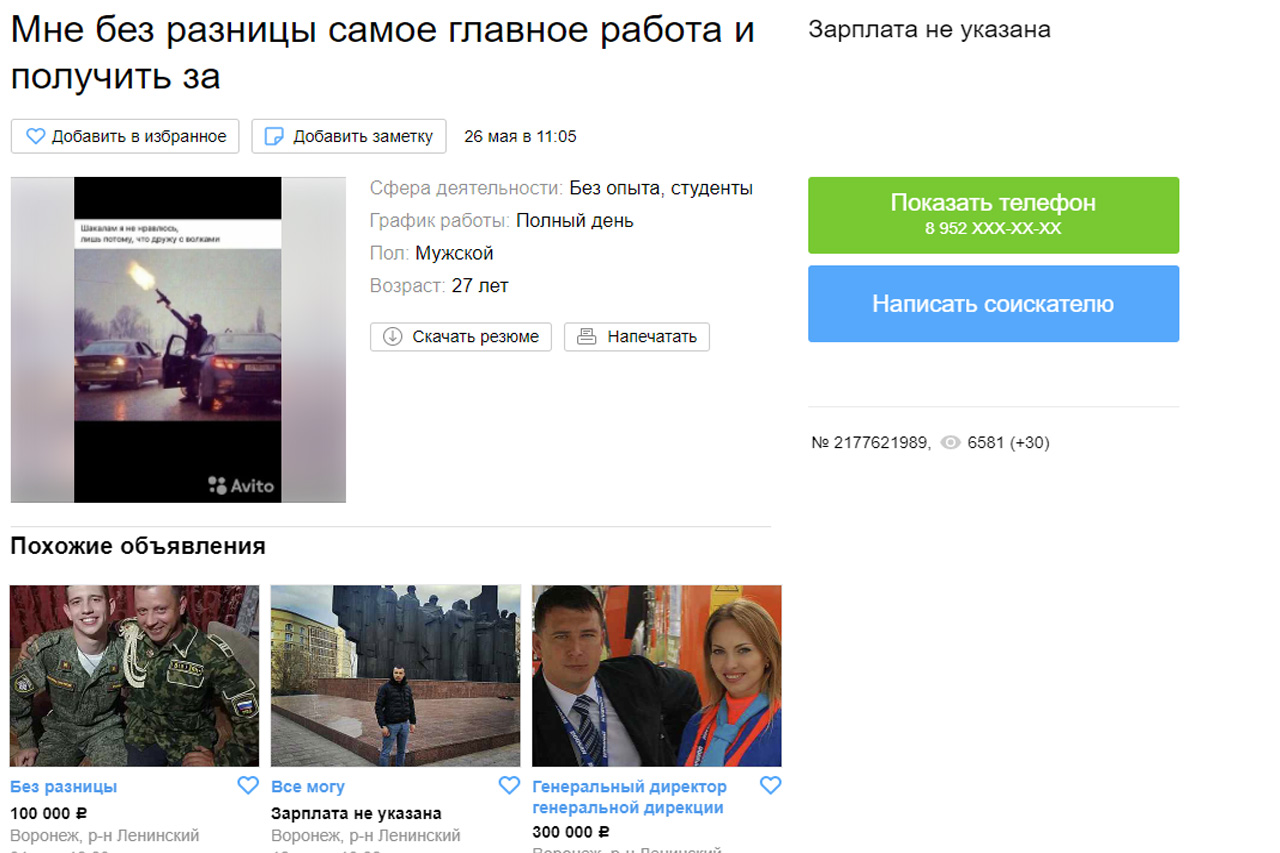Click the views eye icon near 6581
This screenshot has width=1280, height=853.
tap(951, 443)
